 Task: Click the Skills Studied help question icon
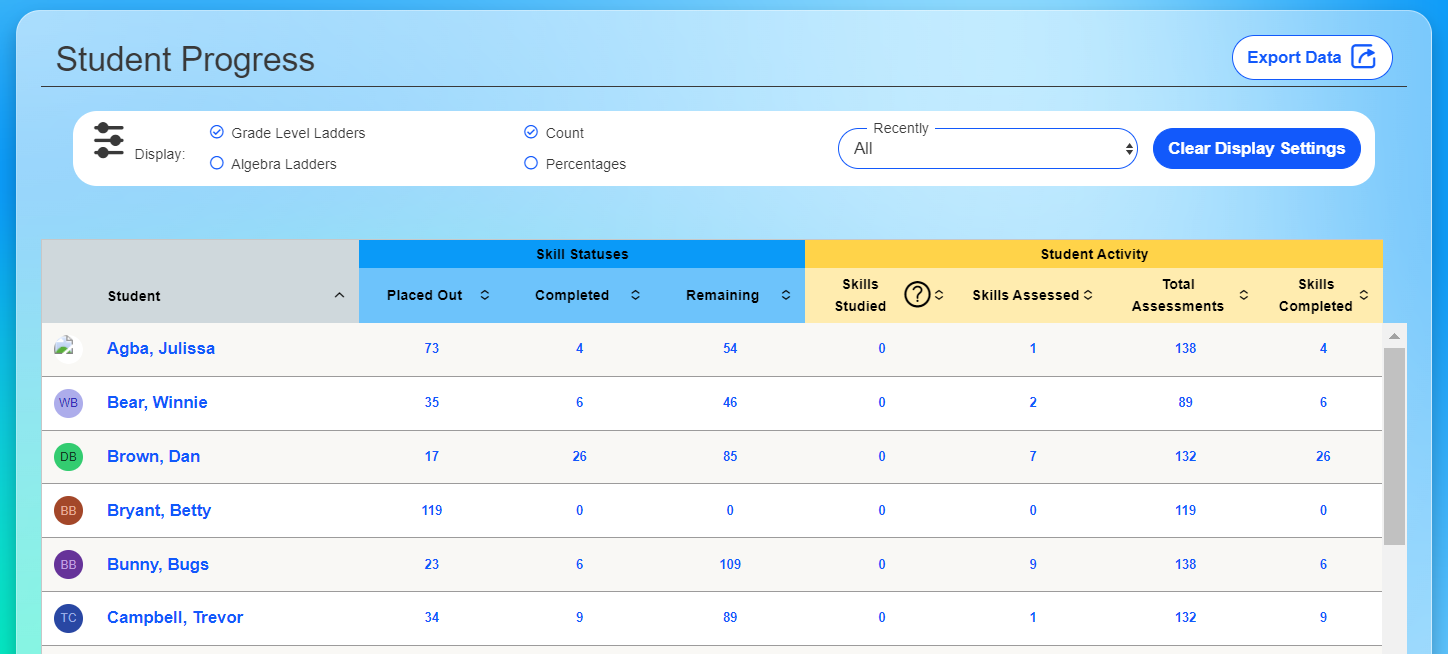point(916,295)
